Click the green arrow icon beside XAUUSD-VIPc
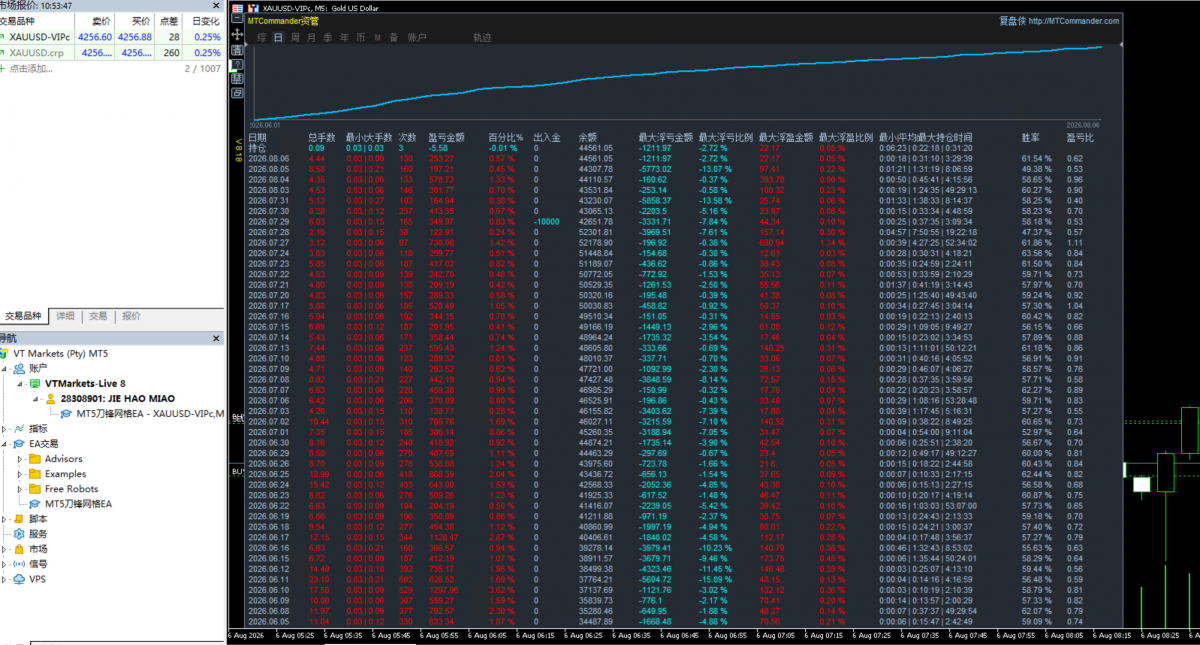This screenshot has height=645, width=1200. [x=2, y=36]
